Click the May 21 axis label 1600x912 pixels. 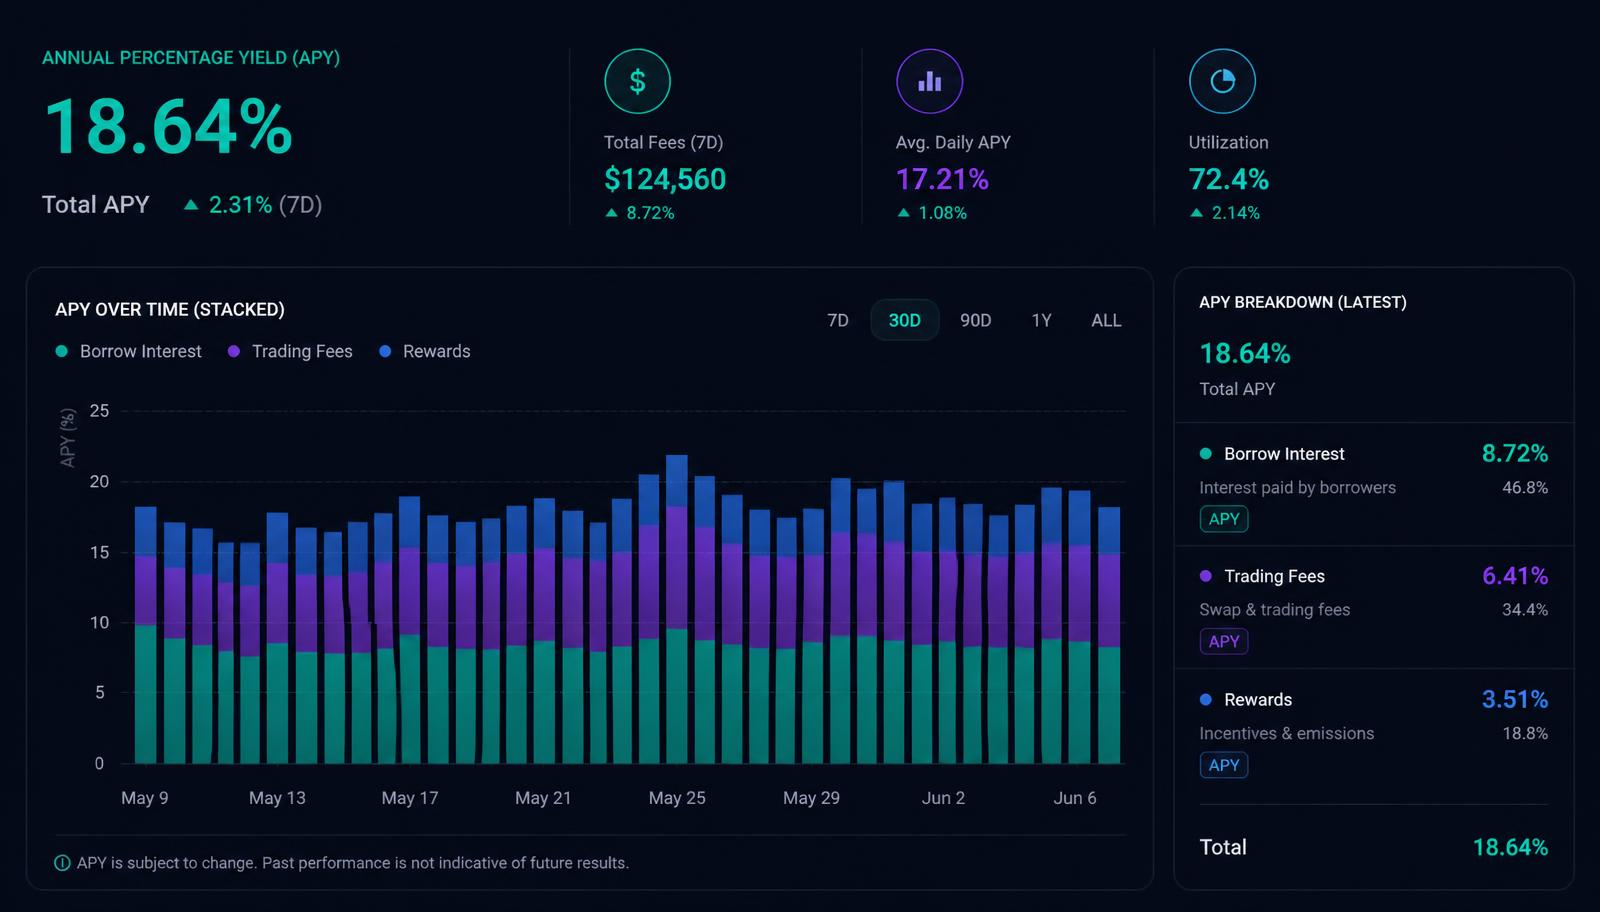(543, 798)
